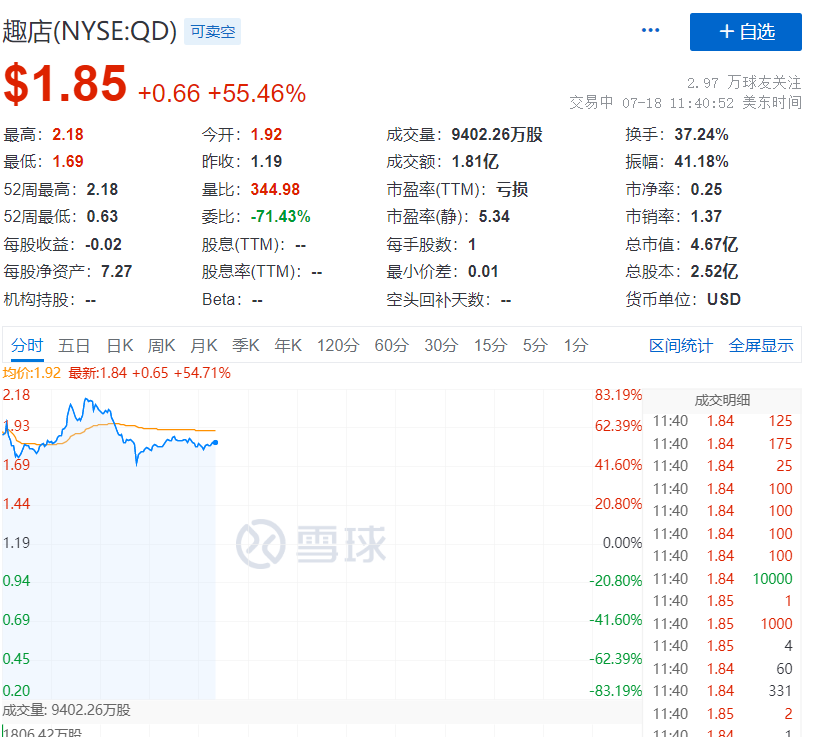The image size is (819, 737).
Task: Open the 季K chart tab
Action: (x=245, y=345)
